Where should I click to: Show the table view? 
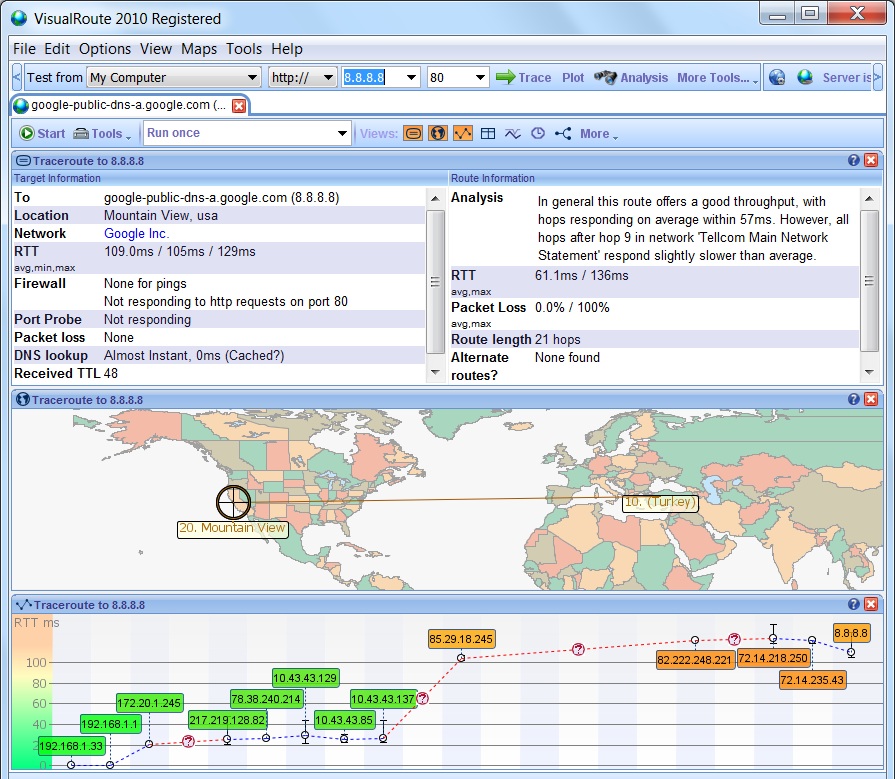(488, 134)
